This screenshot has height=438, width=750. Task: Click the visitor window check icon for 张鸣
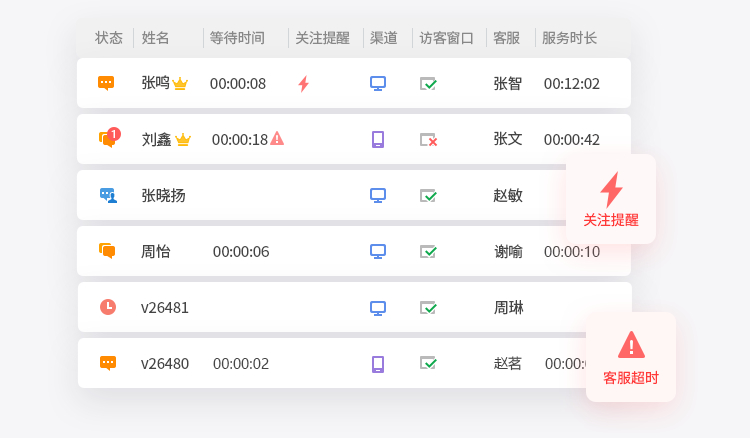428,84
